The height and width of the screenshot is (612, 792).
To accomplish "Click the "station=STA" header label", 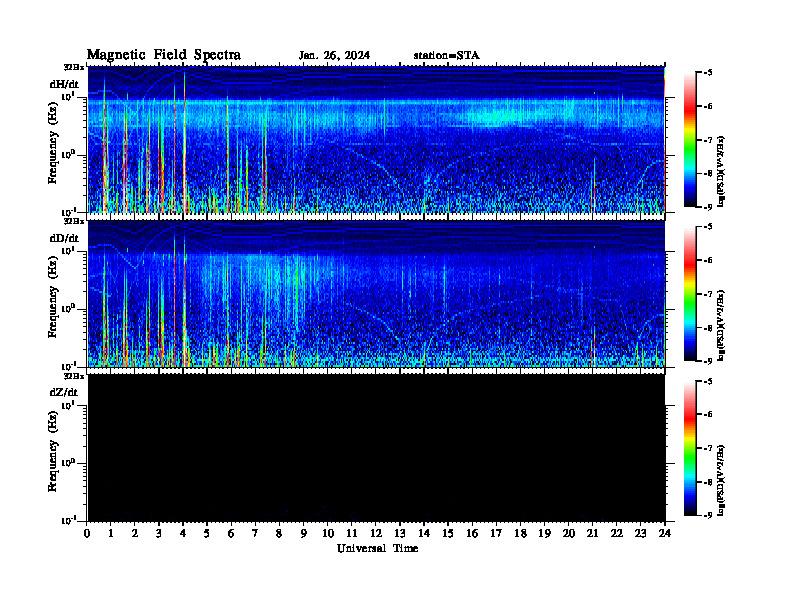I will coord(446,56).
